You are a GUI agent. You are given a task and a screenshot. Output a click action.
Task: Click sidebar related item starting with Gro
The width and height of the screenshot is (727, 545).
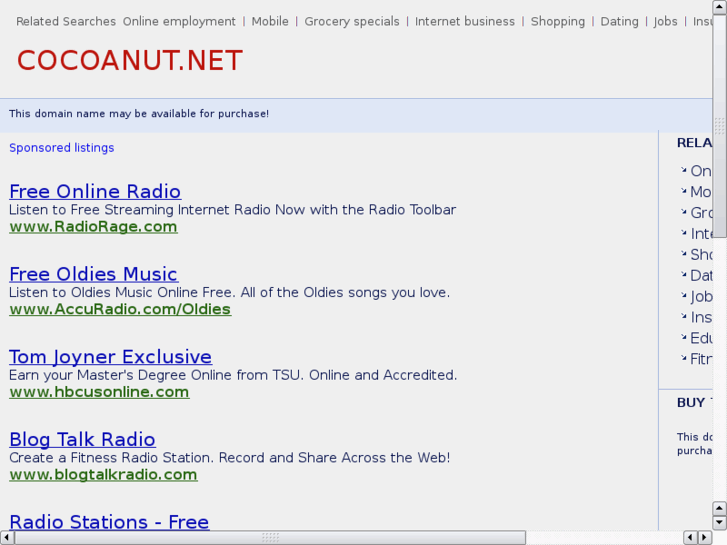(x=701, y=212)
